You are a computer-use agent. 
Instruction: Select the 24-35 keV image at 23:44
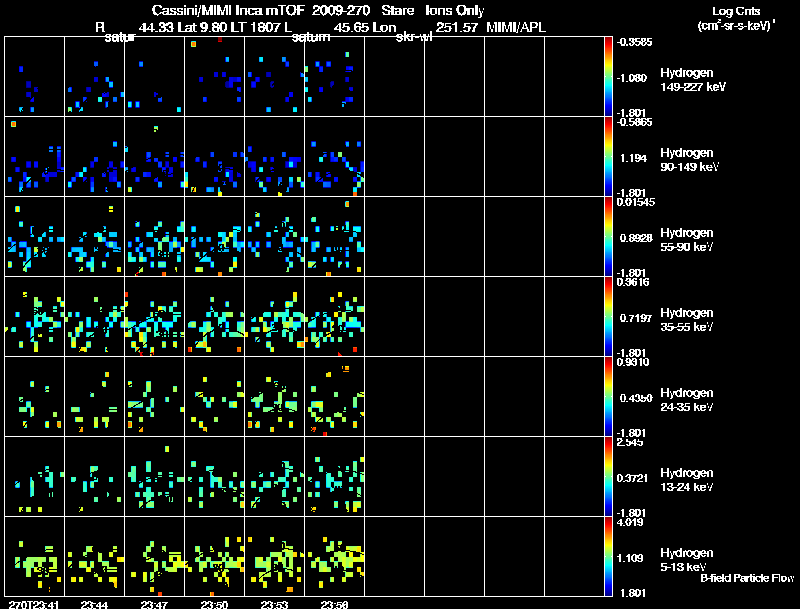click(94, 397)
